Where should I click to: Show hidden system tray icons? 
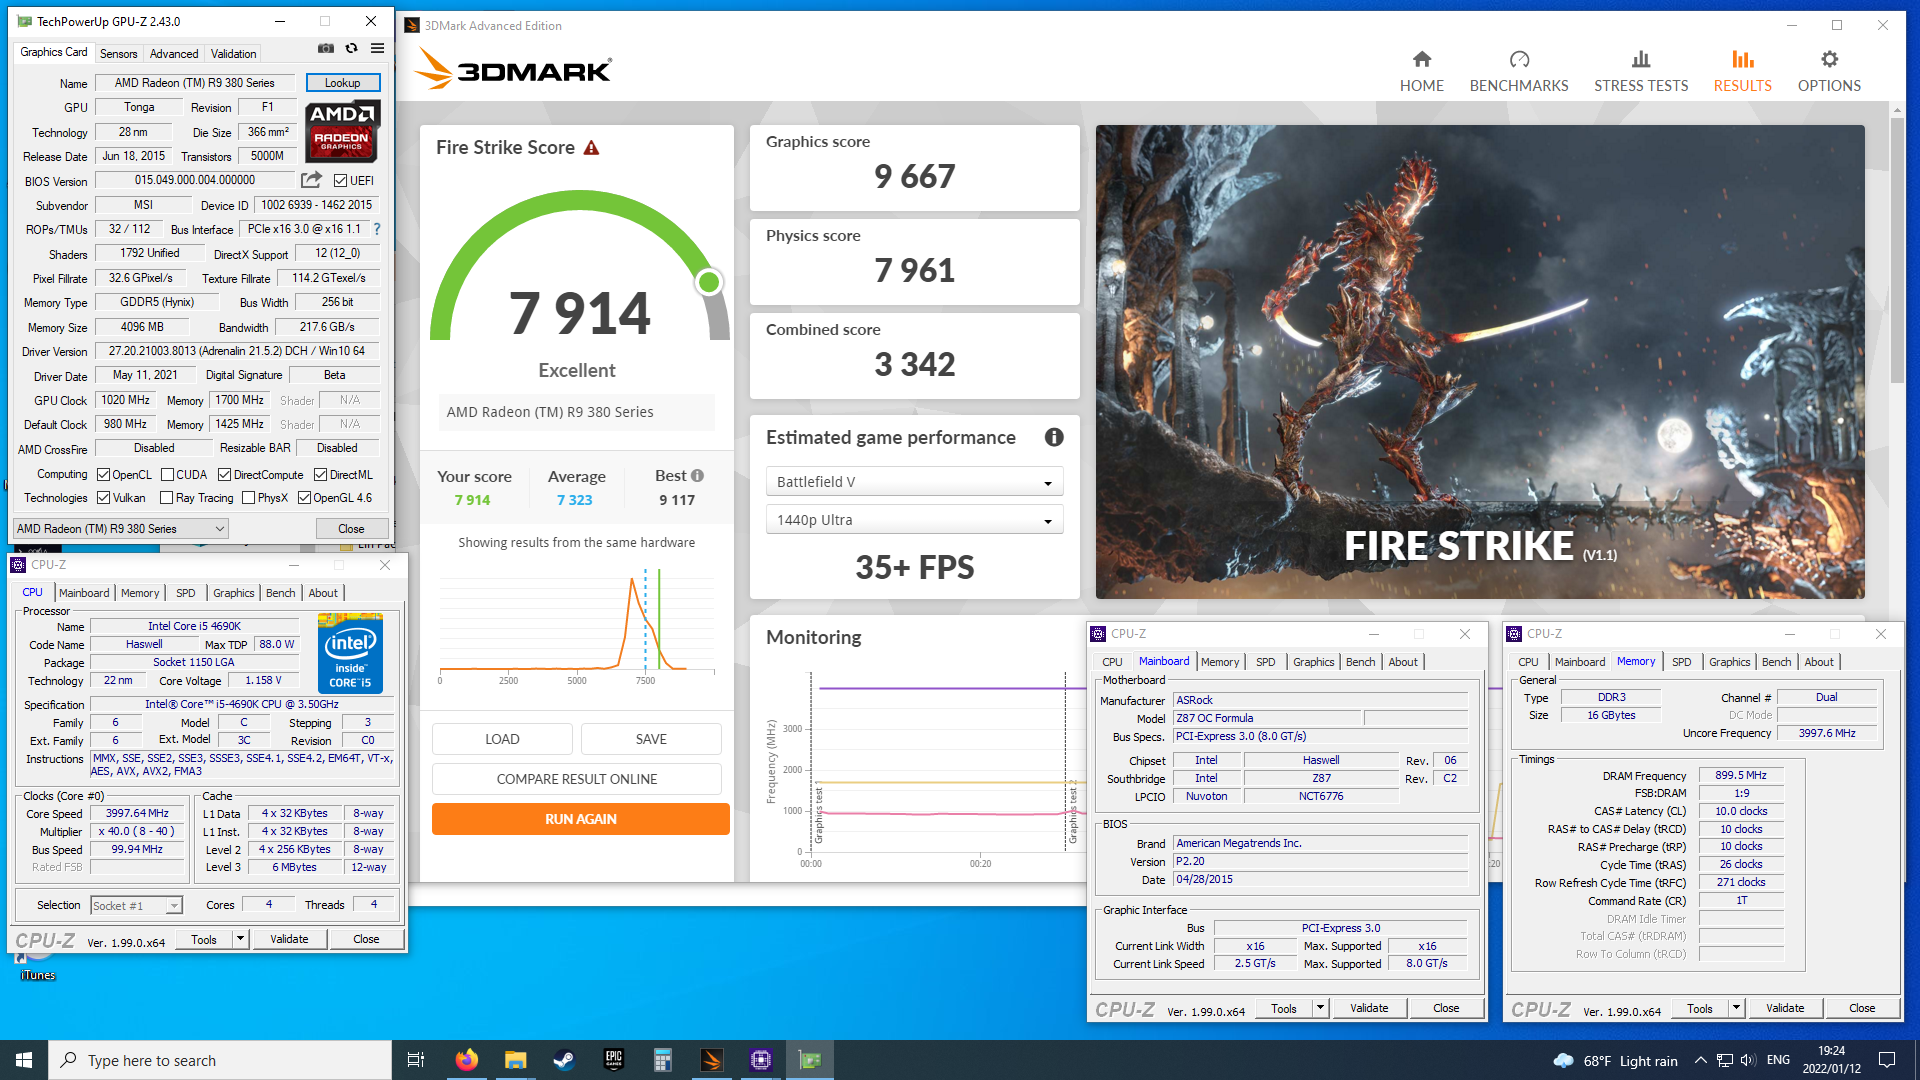[1700, 1061]
